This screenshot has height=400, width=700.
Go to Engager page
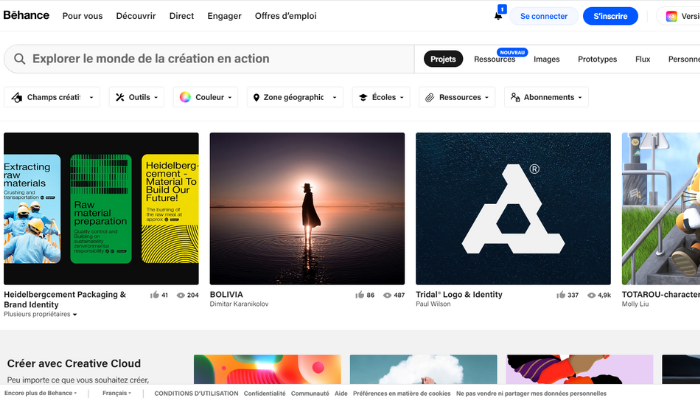224,16
